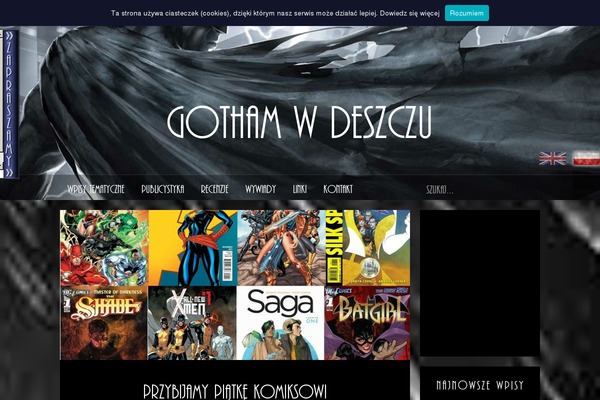Open the Przybijamy Piątkę Komiksowi post title
Screen dimensions: 600x400
pyautogui.click(x=235, y=391)
